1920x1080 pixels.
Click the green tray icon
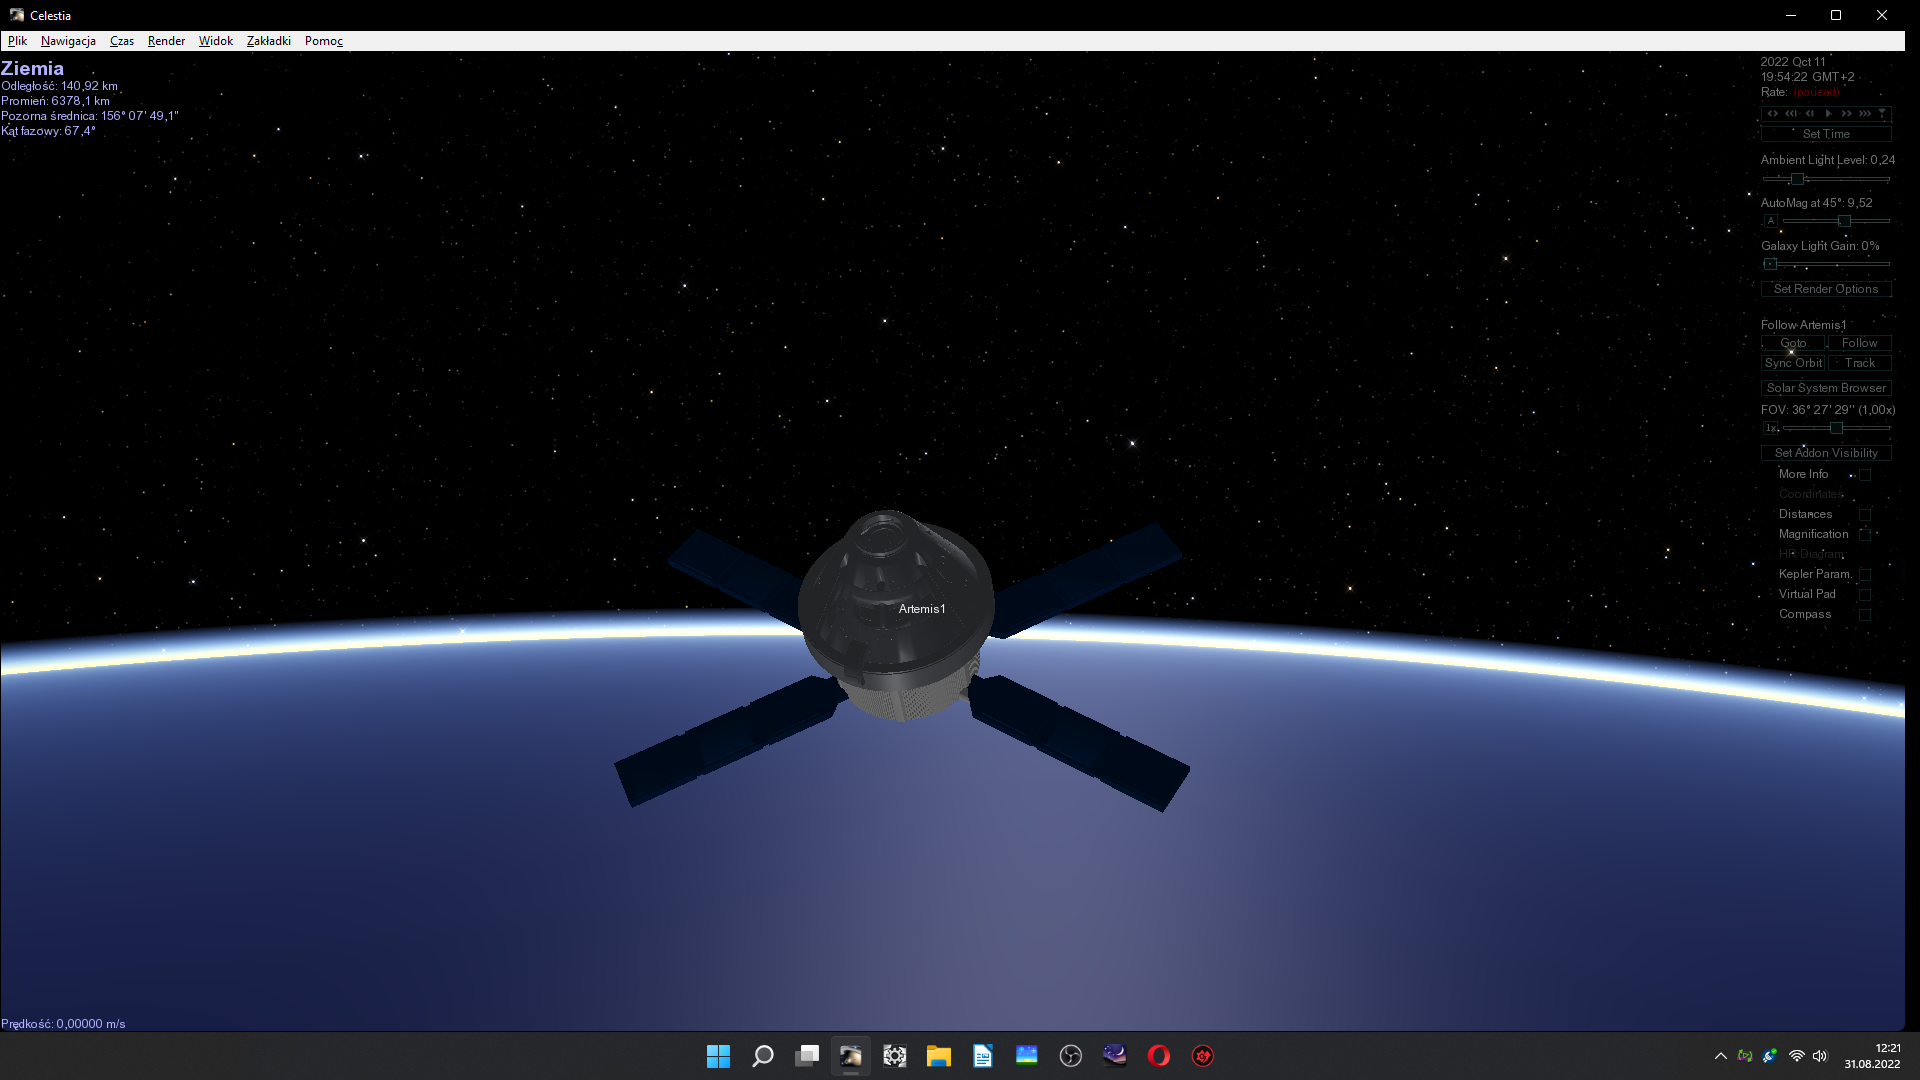point(1745,1056)
